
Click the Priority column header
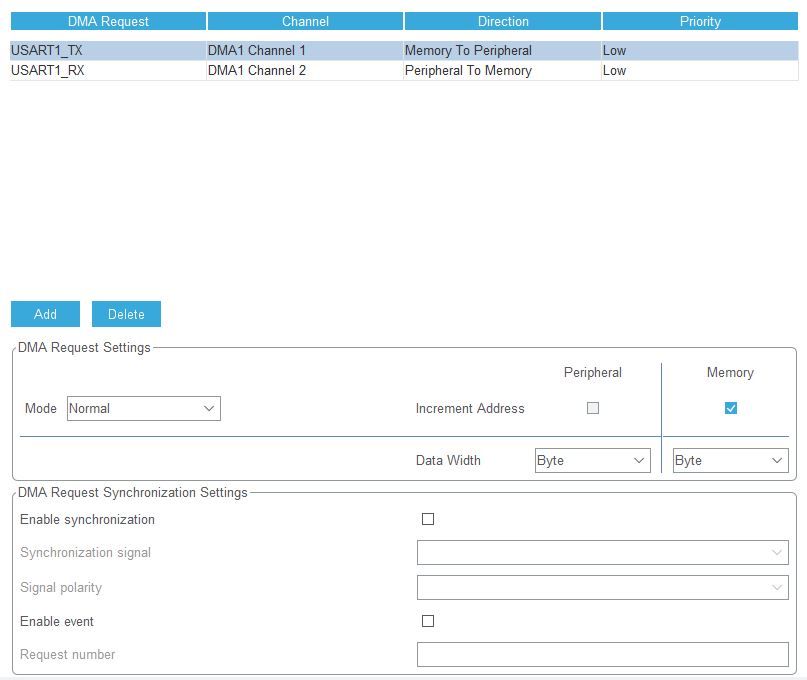click(700, 21)
